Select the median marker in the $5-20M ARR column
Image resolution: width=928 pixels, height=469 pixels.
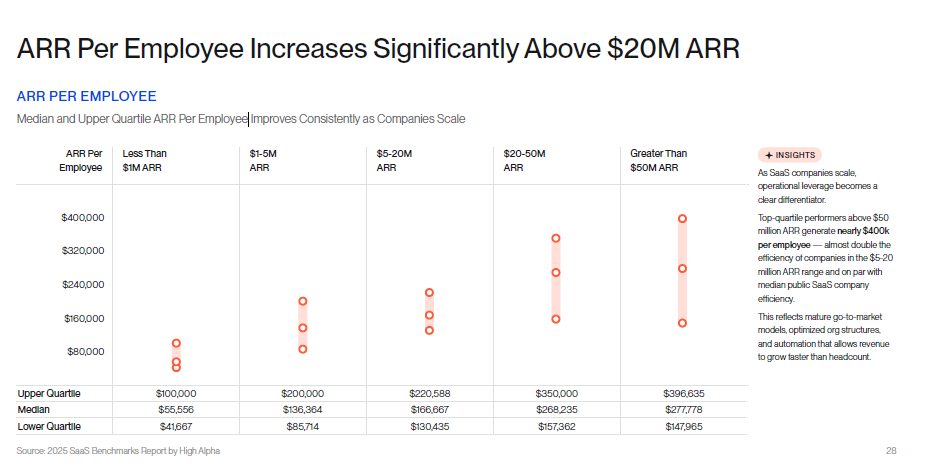429,315
